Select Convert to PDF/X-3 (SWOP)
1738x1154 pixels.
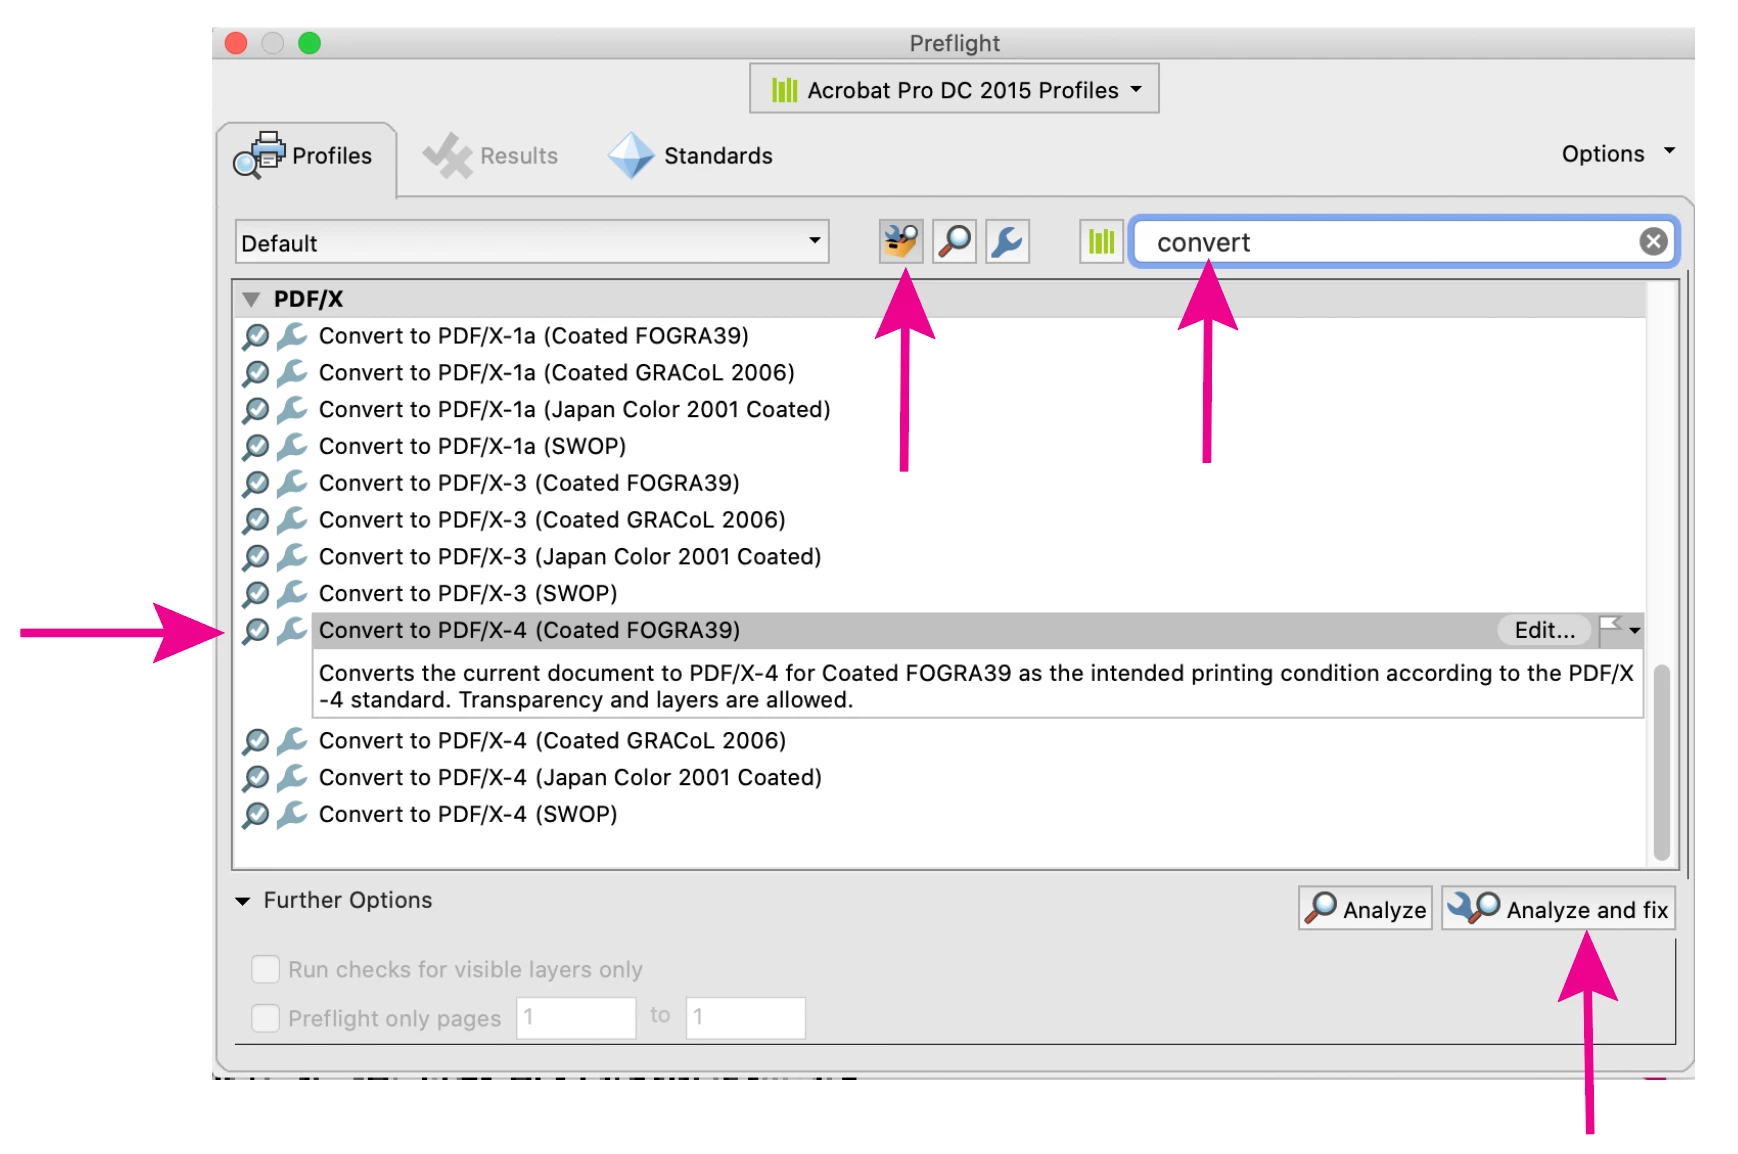(x=468, y=594)
